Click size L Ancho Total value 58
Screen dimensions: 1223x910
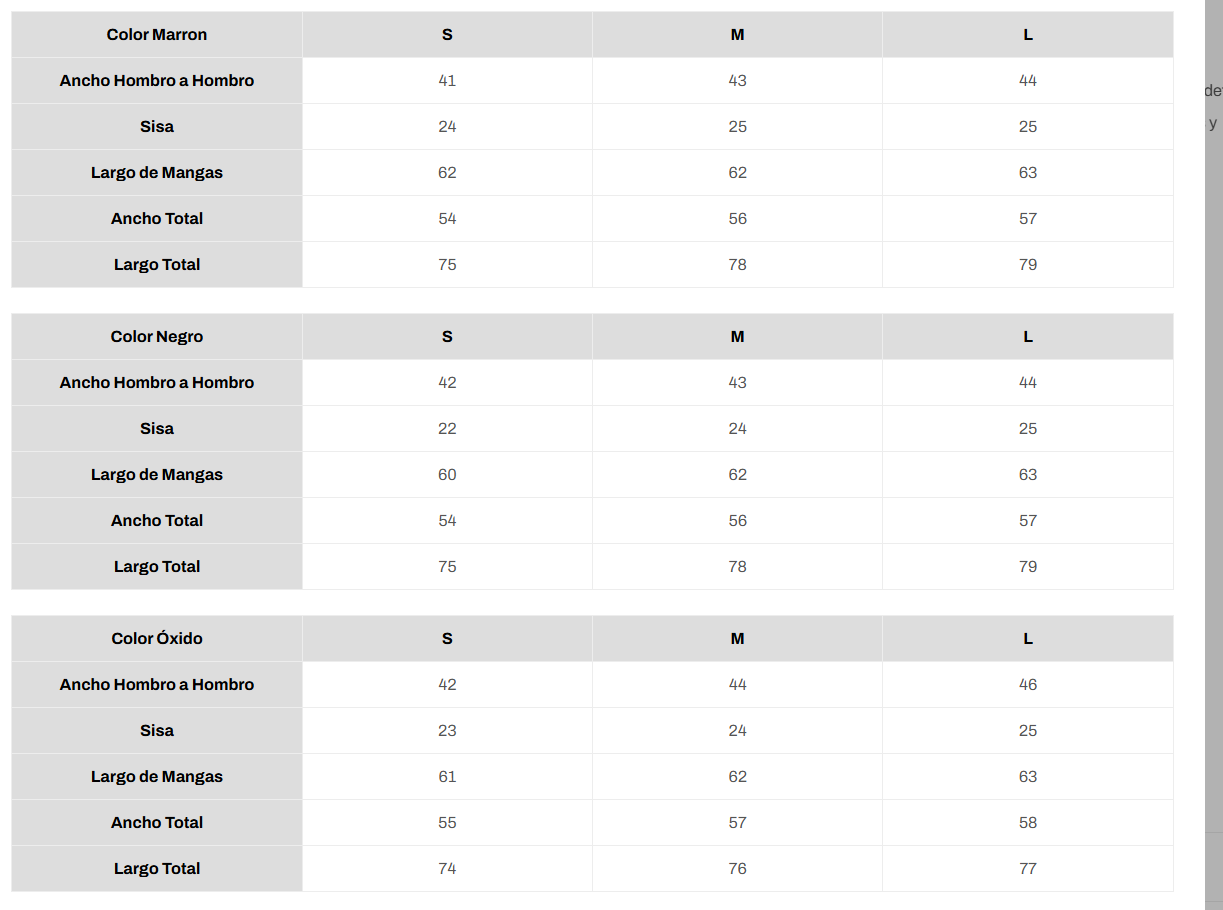click(x=1028, y=823)
